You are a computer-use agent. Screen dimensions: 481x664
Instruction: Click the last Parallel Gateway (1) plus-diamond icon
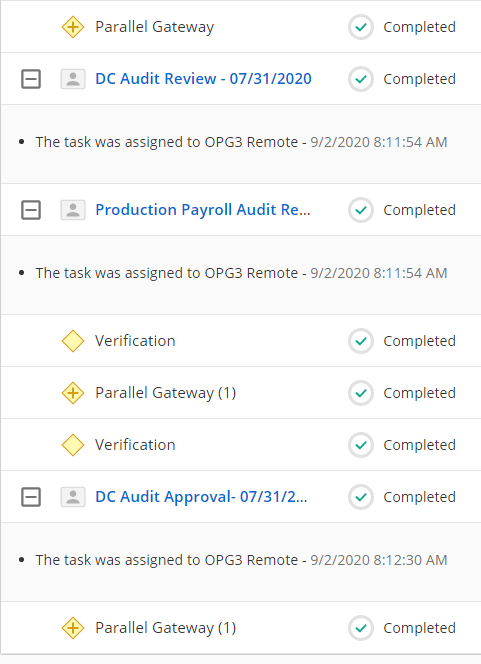point(73,628)
